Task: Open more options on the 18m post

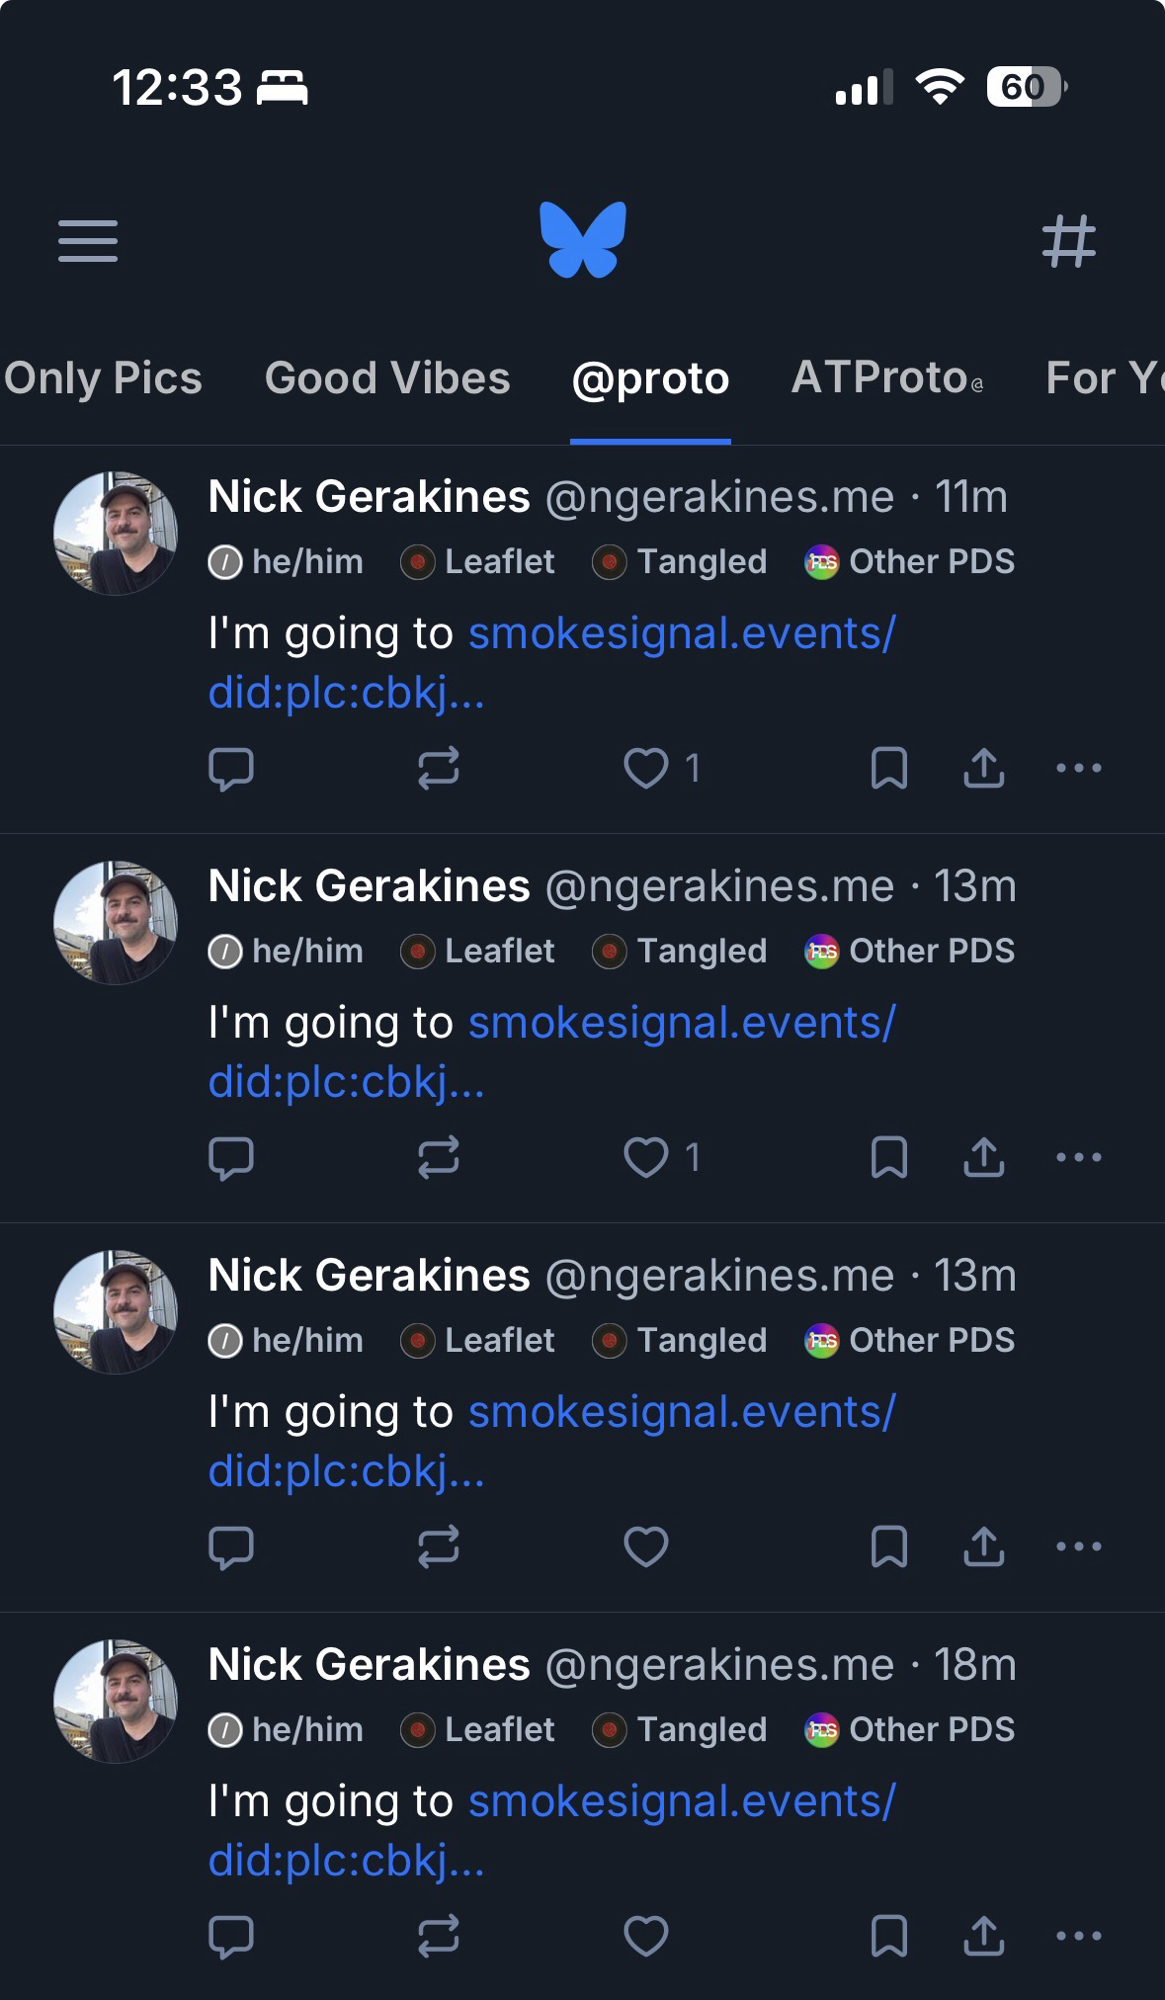Action: [1079, 1936]
